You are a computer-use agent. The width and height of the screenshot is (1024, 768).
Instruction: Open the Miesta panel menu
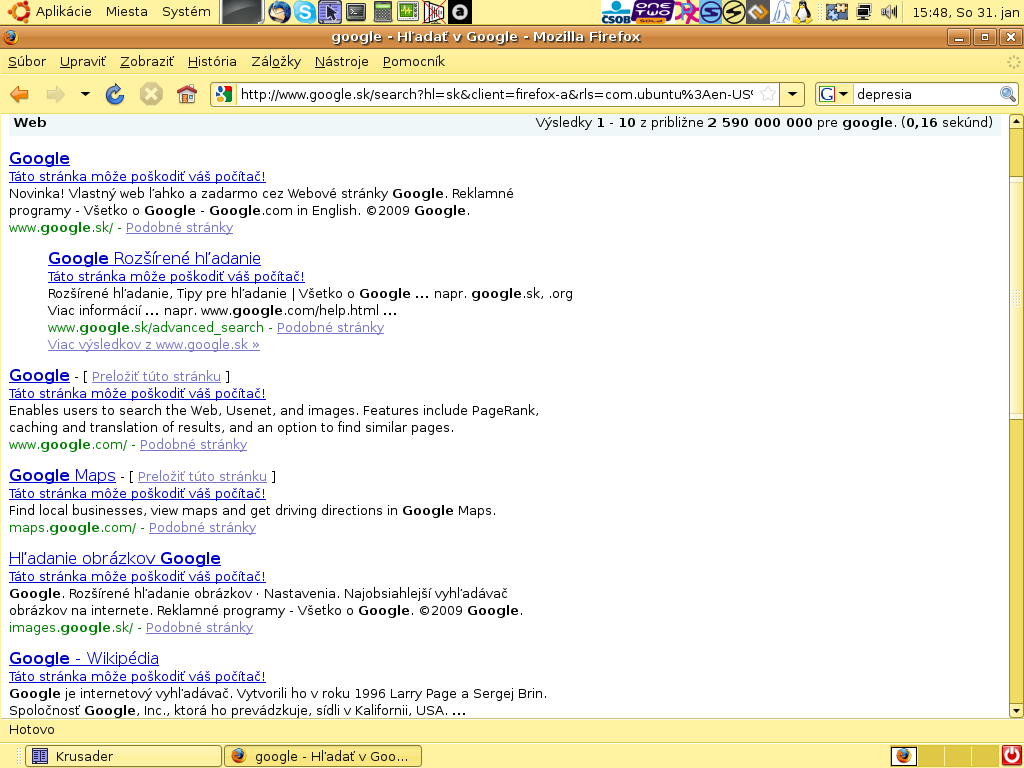click(127, 12)
